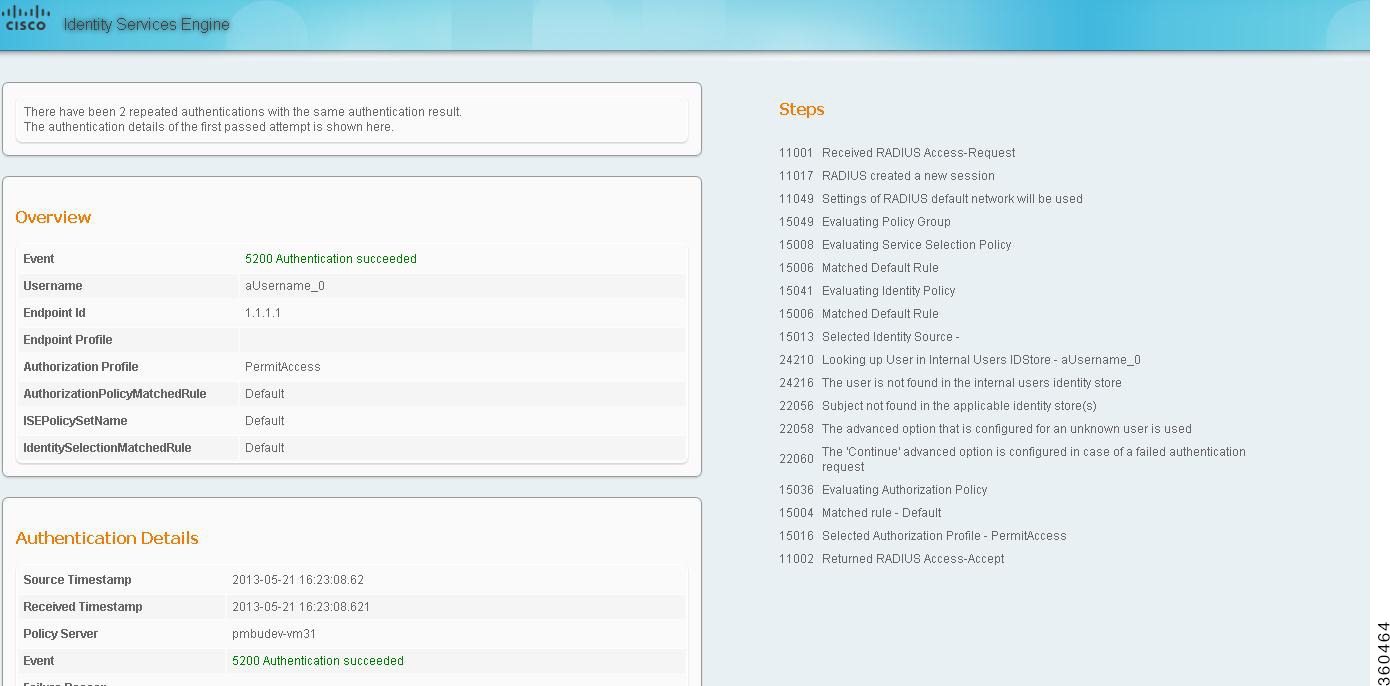
Task: Click the Endpoint Id label
Action: pos(54,313)
